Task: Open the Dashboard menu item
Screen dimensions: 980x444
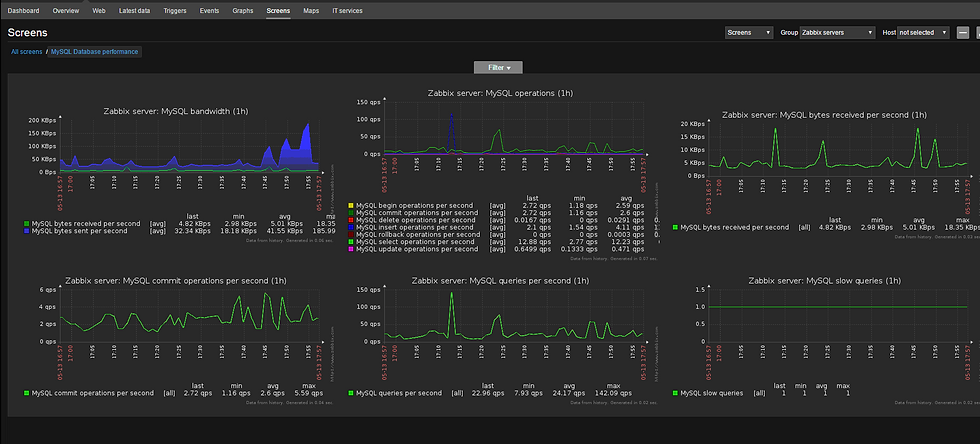Action: tap(23, 11)
